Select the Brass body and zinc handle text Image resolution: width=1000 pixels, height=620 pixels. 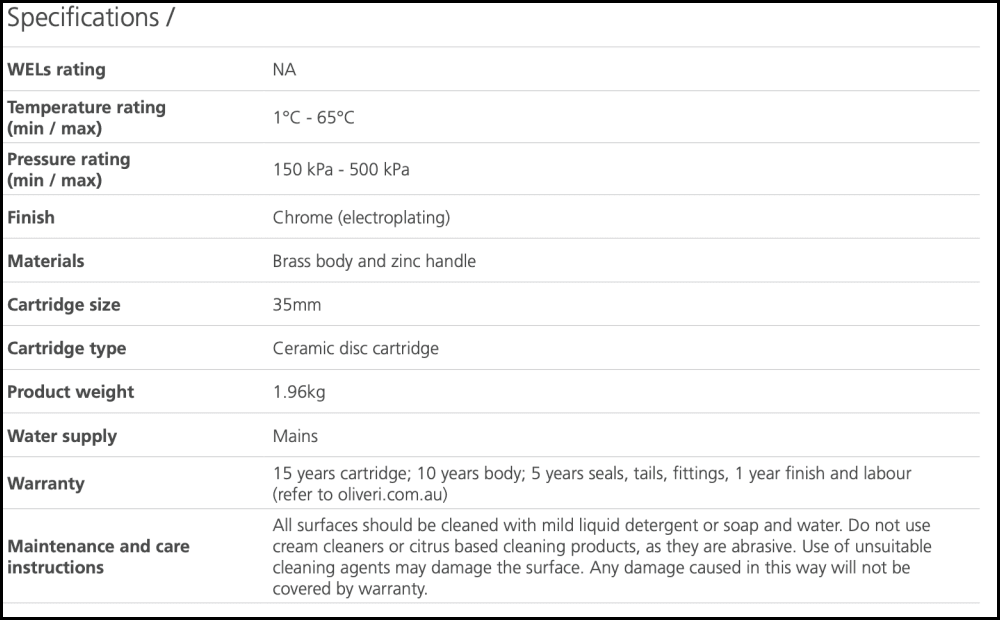(374, 261)
